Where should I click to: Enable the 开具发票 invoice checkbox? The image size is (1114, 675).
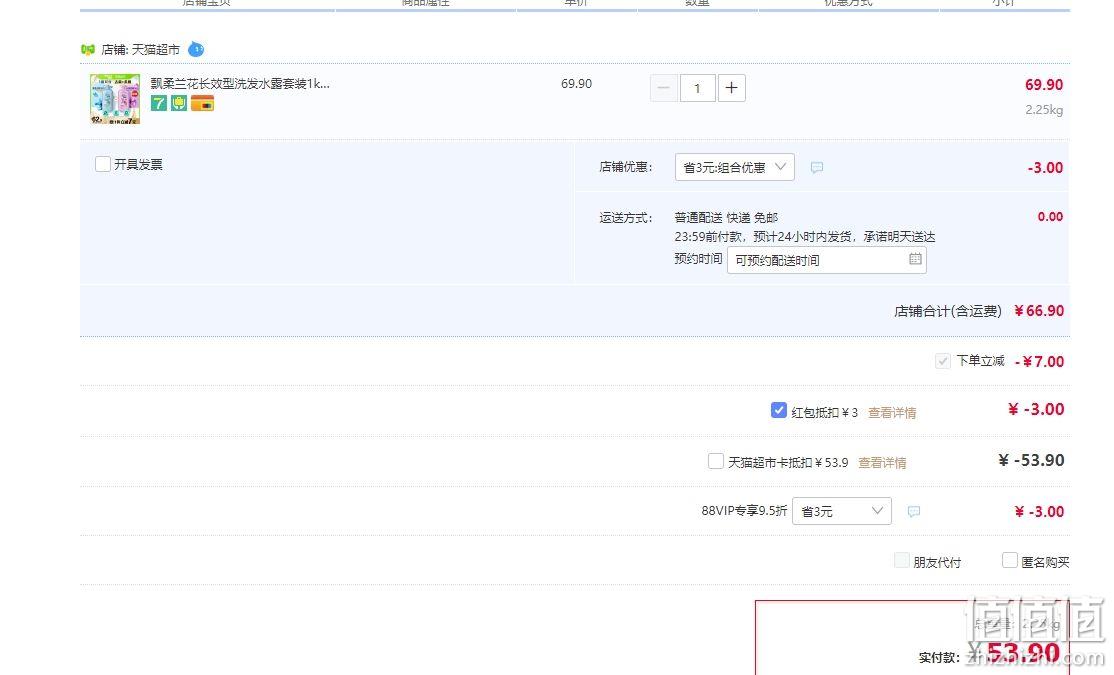[x=103, y=164]
